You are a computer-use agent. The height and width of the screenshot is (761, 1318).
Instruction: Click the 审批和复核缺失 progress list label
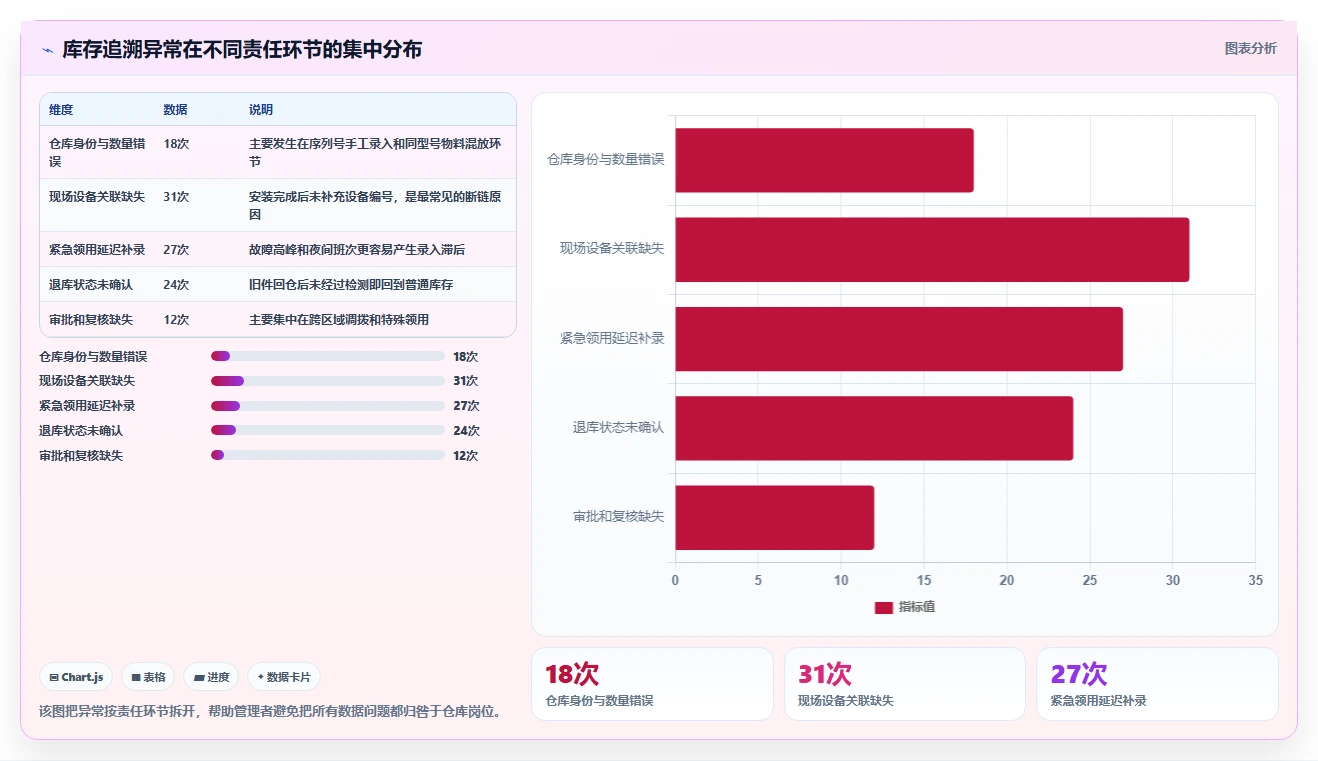[x=81, y=456]
